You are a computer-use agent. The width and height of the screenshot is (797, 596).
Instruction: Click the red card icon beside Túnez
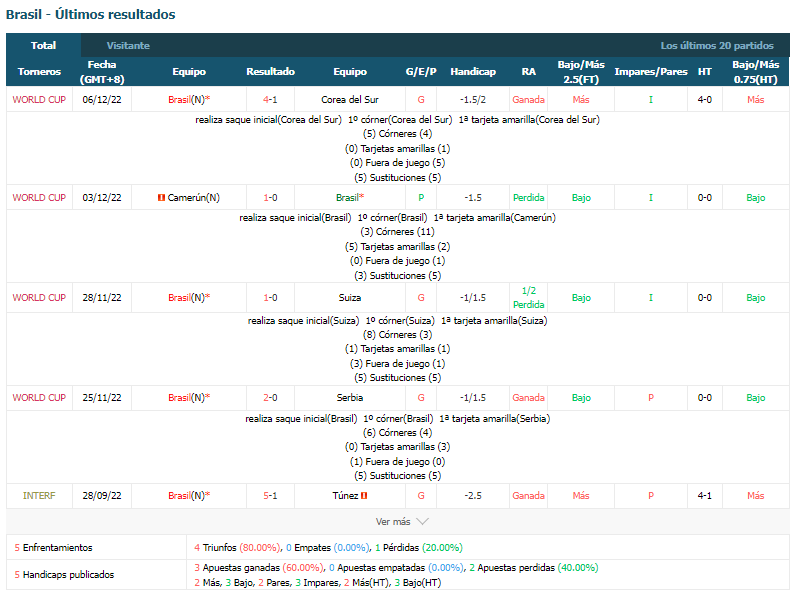(x=364, y=495)
